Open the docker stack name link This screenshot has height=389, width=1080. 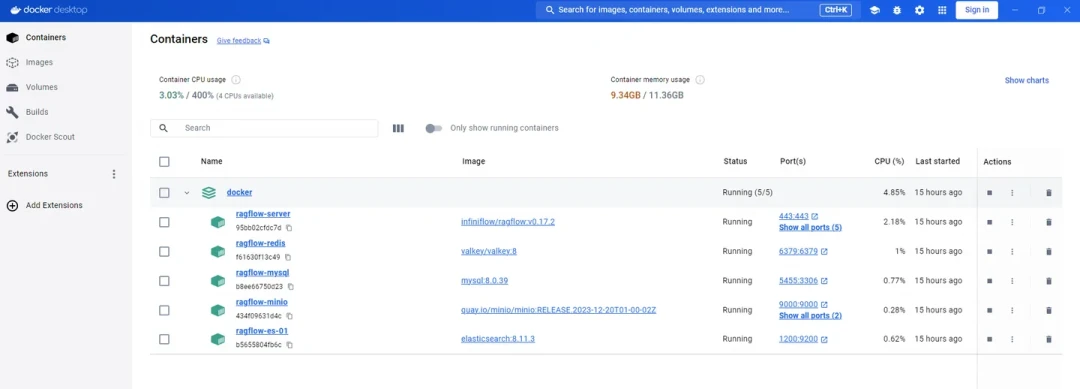(239, 193)
